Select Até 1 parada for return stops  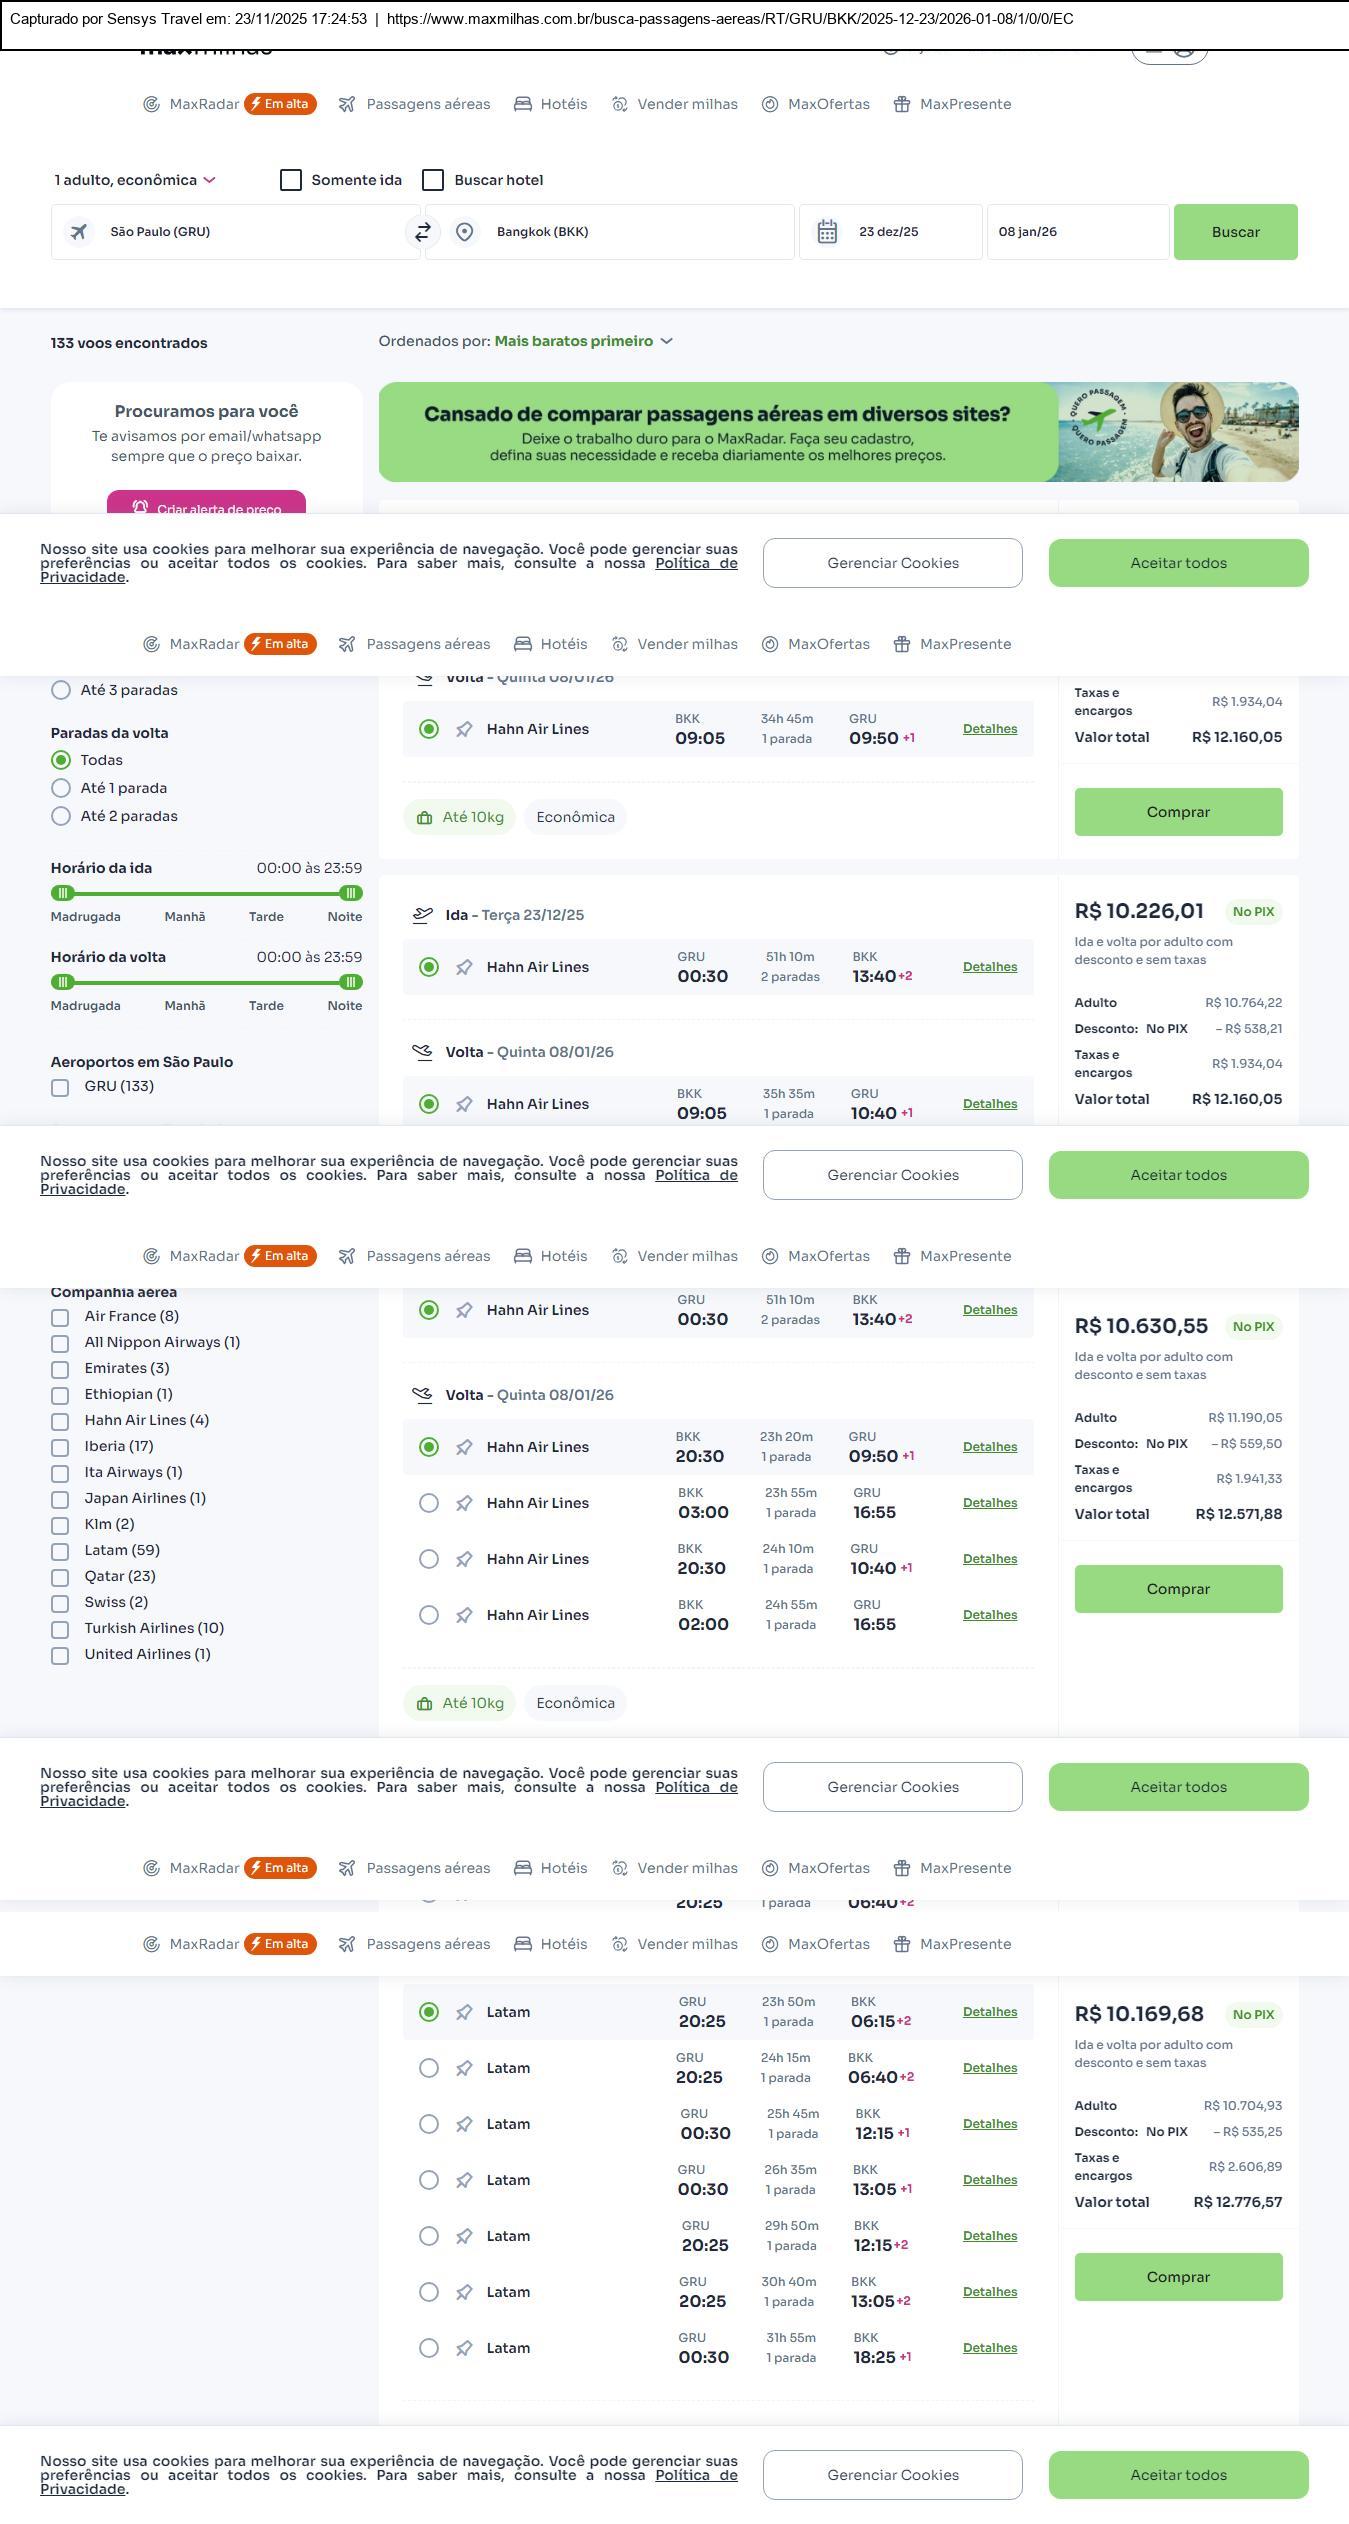tap(61, 788)
